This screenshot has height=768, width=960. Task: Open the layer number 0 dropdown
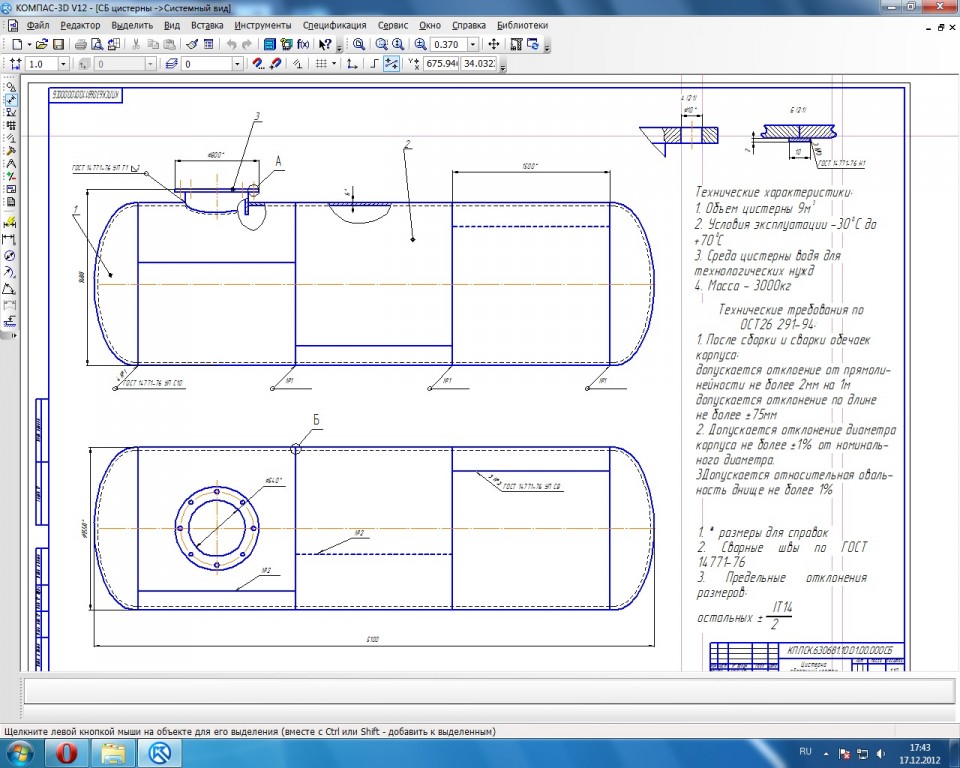238,64
